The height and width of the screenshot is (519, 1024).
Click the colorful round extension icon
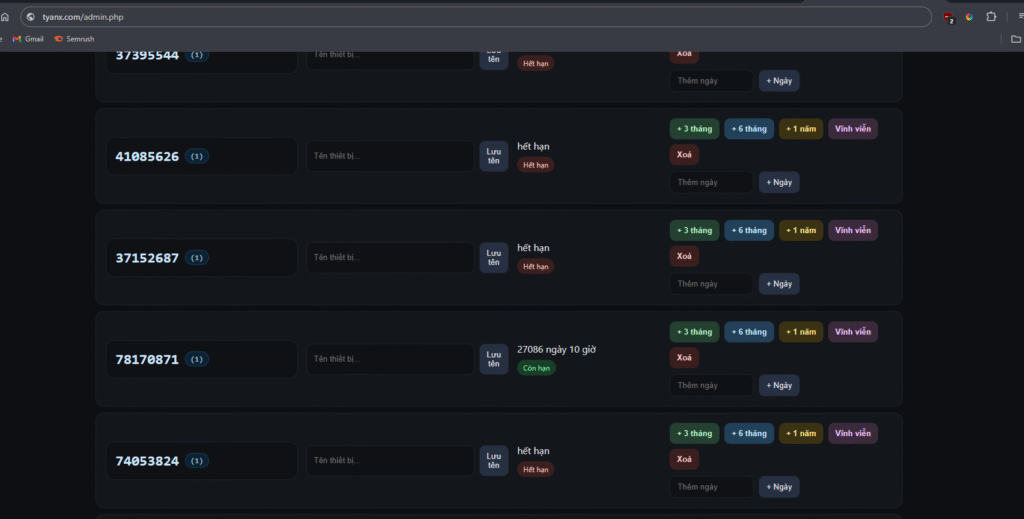pyautogui.click(x=969, y=17)
